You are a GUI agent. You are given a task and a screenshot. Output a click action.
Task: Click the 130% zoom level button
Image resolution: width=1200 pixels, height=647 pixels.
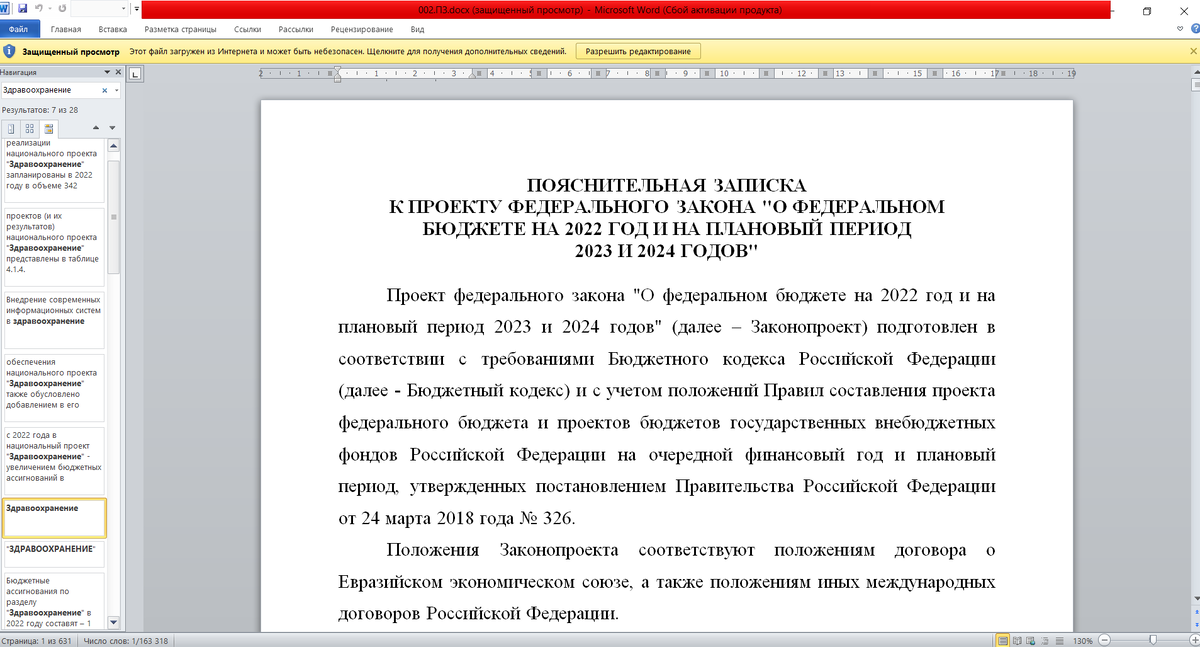pos(1083,640)
